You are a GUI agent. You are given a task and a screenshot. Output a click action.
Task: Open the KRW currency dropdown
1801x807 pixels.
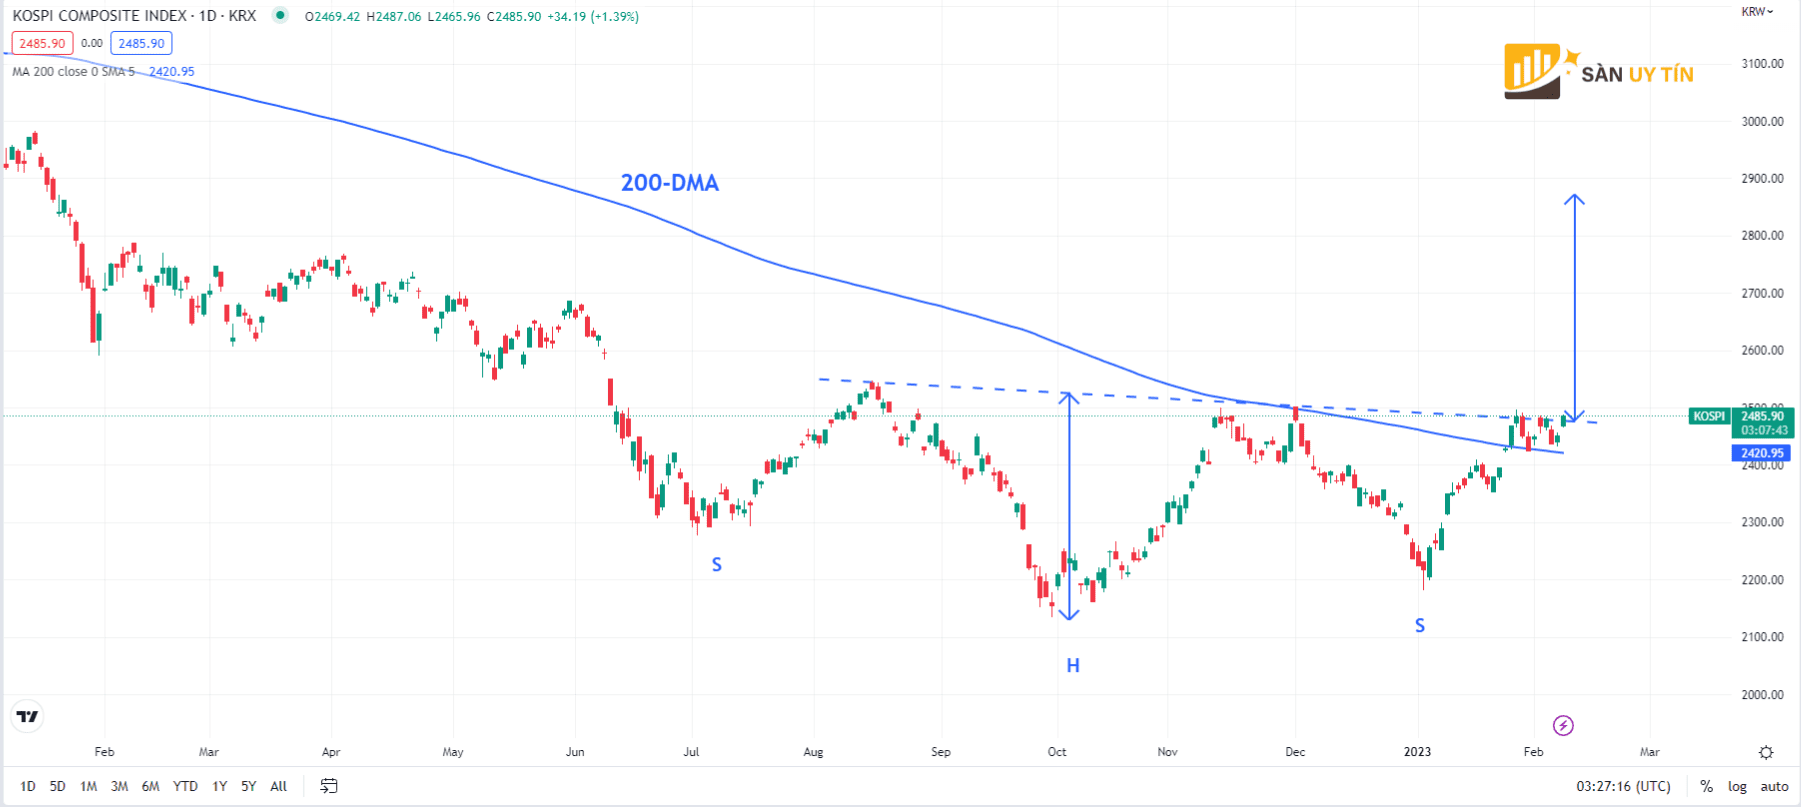[x=1757, y=12]
